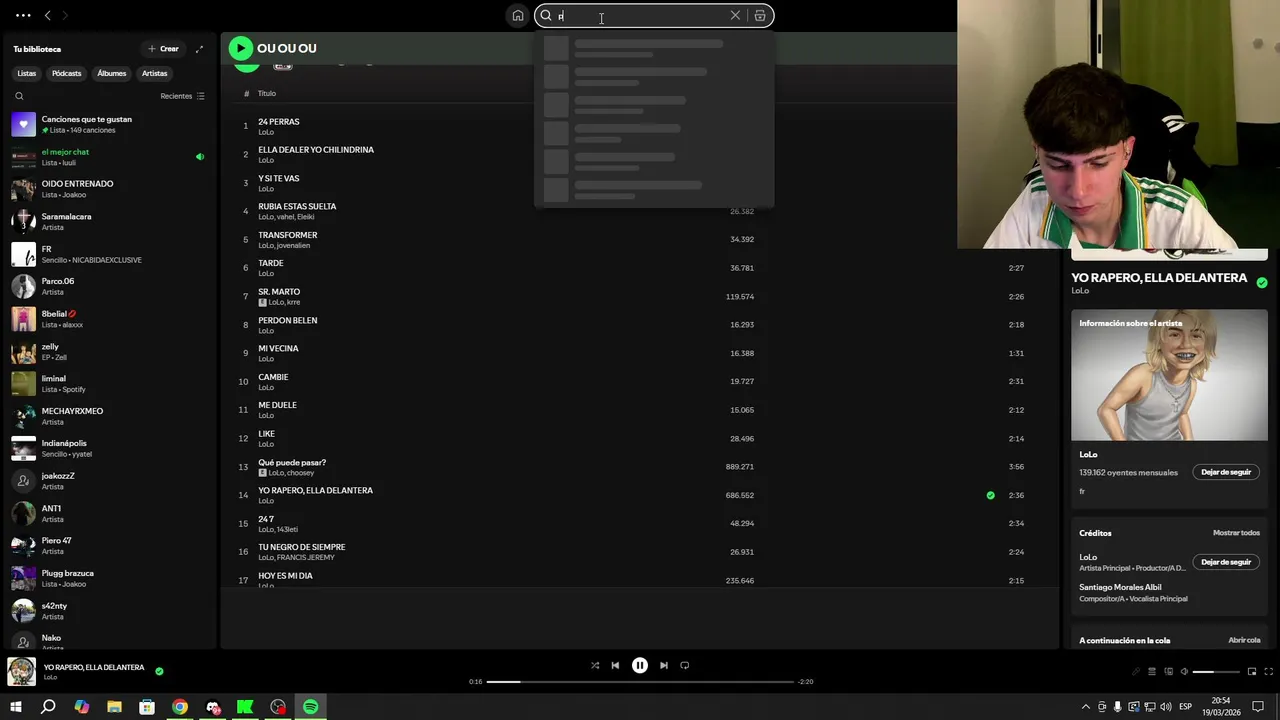Navigate back with the left arrow
Image resolution: width=1280 pixels, height=720 pixels.
47,16
